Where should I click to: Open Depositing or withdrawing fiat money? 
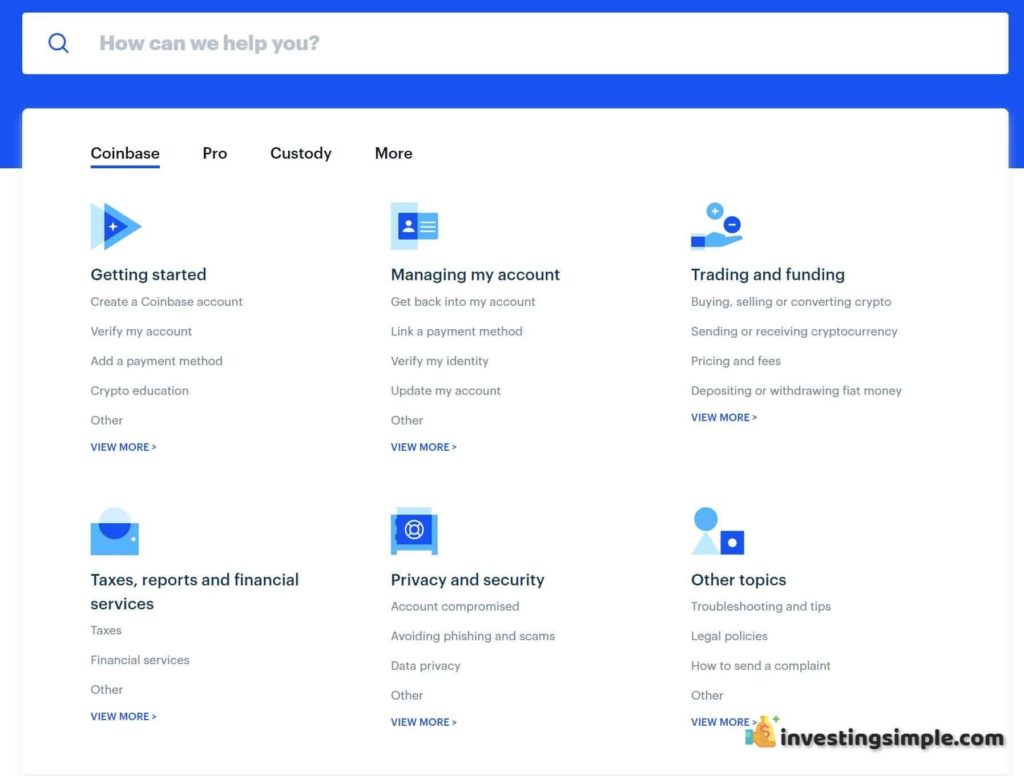click(796, 391)
